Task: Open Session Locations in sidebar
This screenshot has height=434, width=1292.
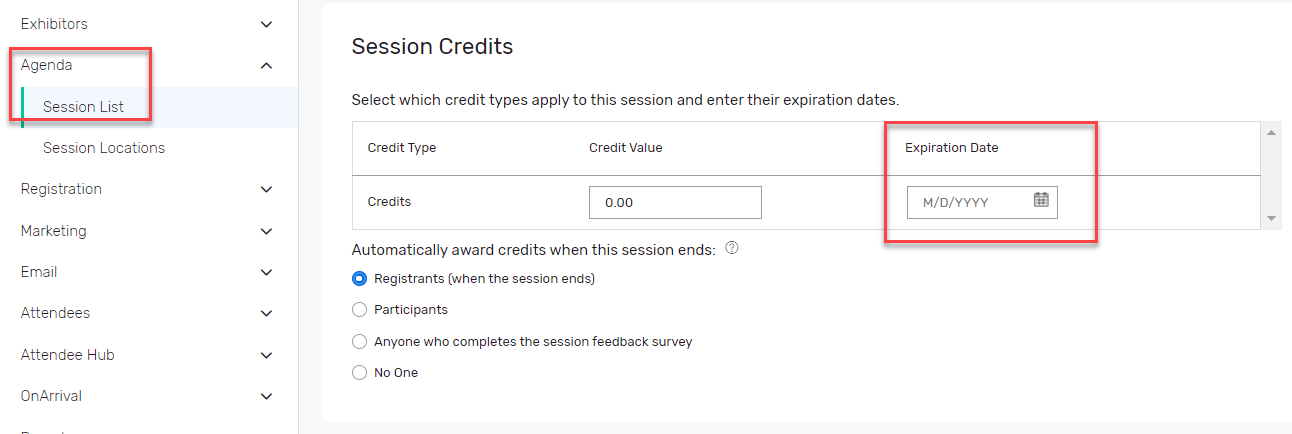Action: pyautogui.click(x=104, y=148)
